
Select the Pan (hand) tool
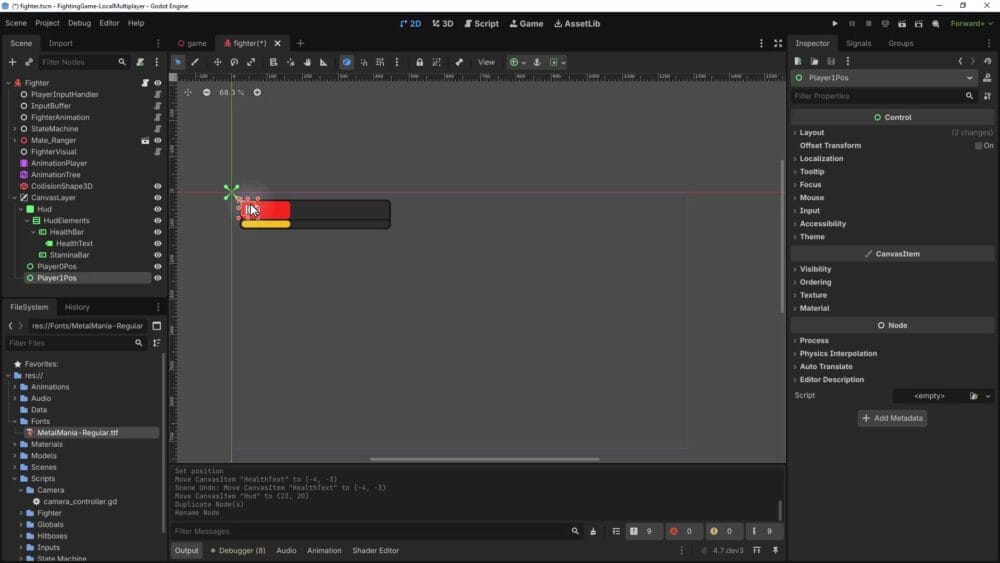click(x=307, y=62)
